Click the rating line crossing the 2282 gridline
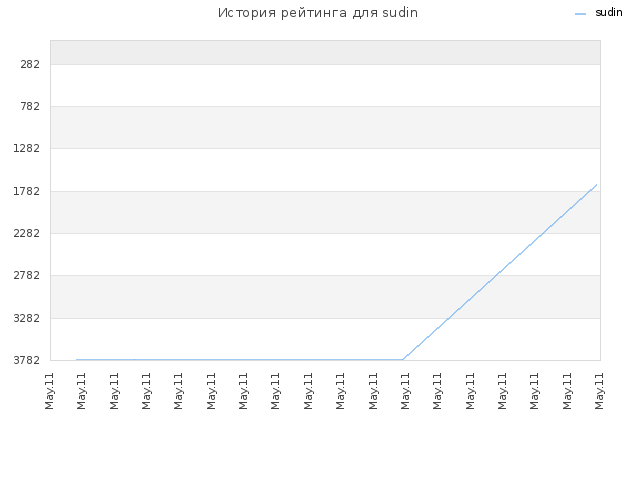Image resolution: width=640 pixels, height=480 pixels. point(542,233)
